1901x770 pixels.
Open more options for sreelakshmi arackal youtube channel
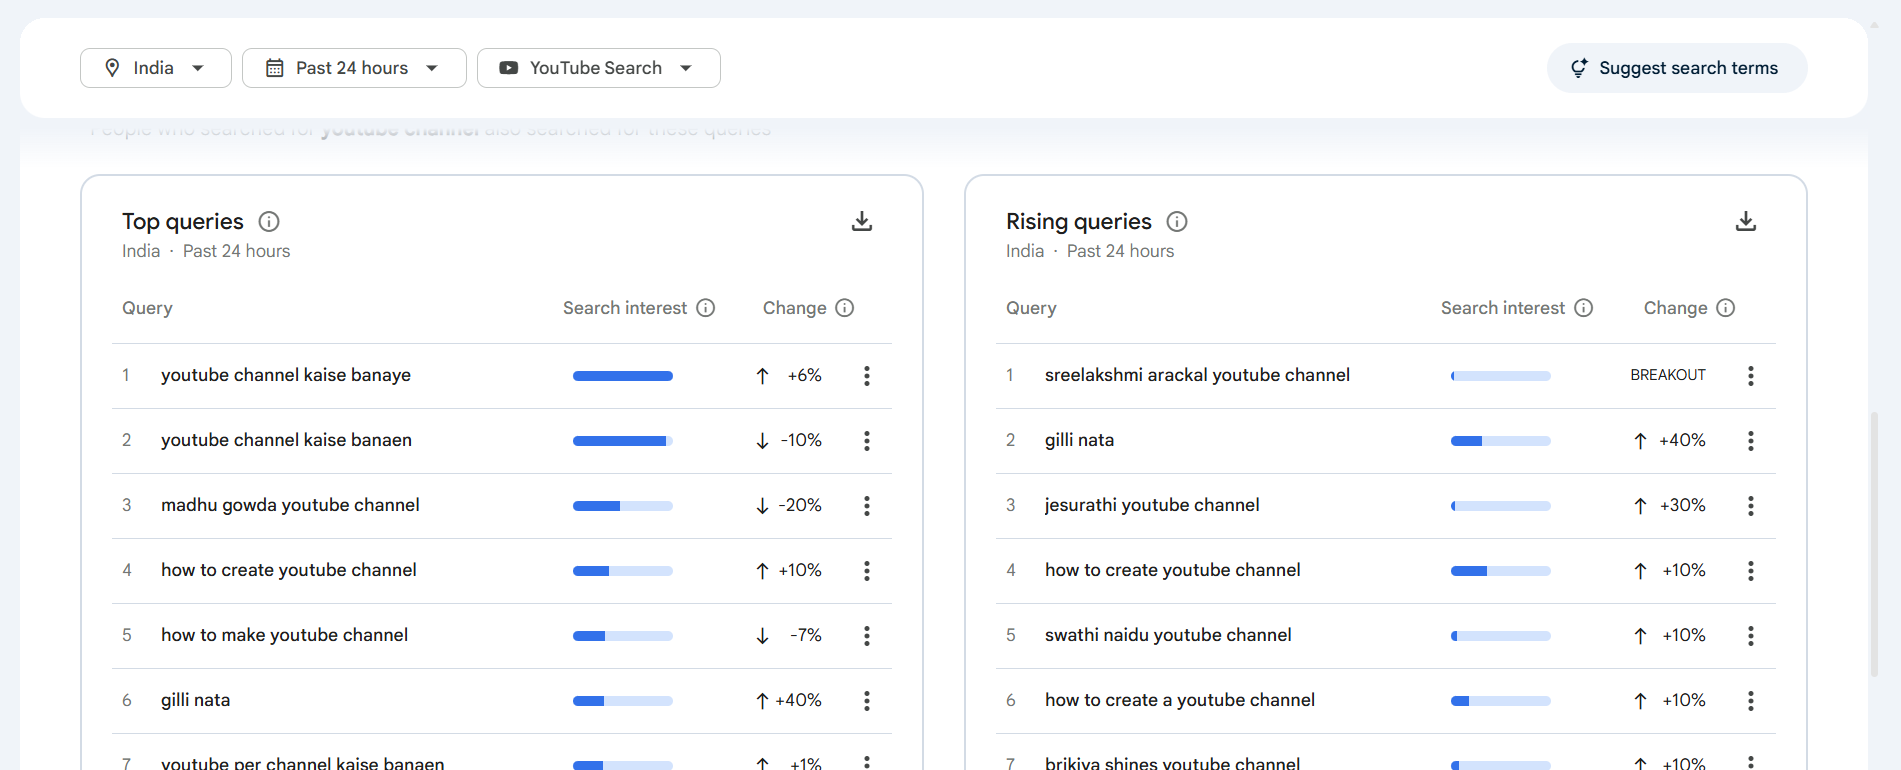[1751, 376]
